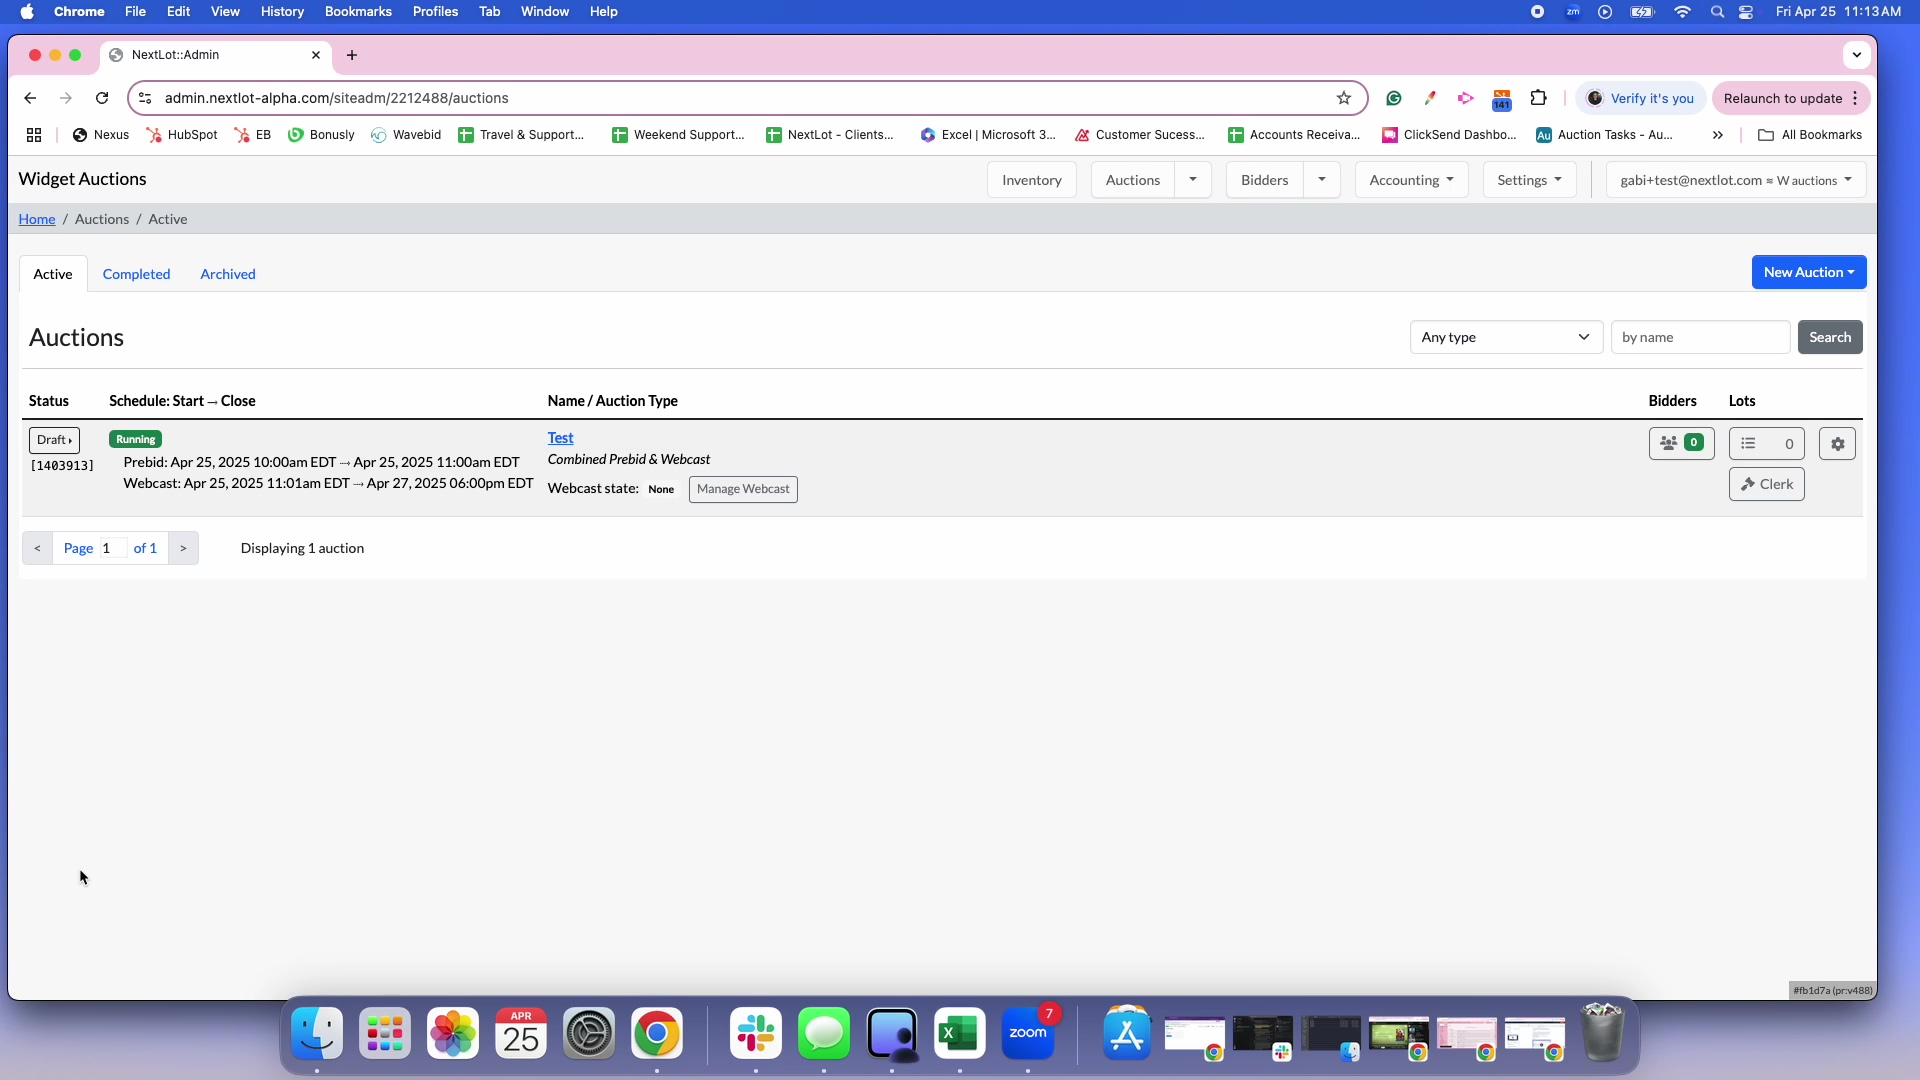Click the bidders count icon button
Image resolution: width=1920 pixels, height=1080 pixels.
coord(1681,443)
